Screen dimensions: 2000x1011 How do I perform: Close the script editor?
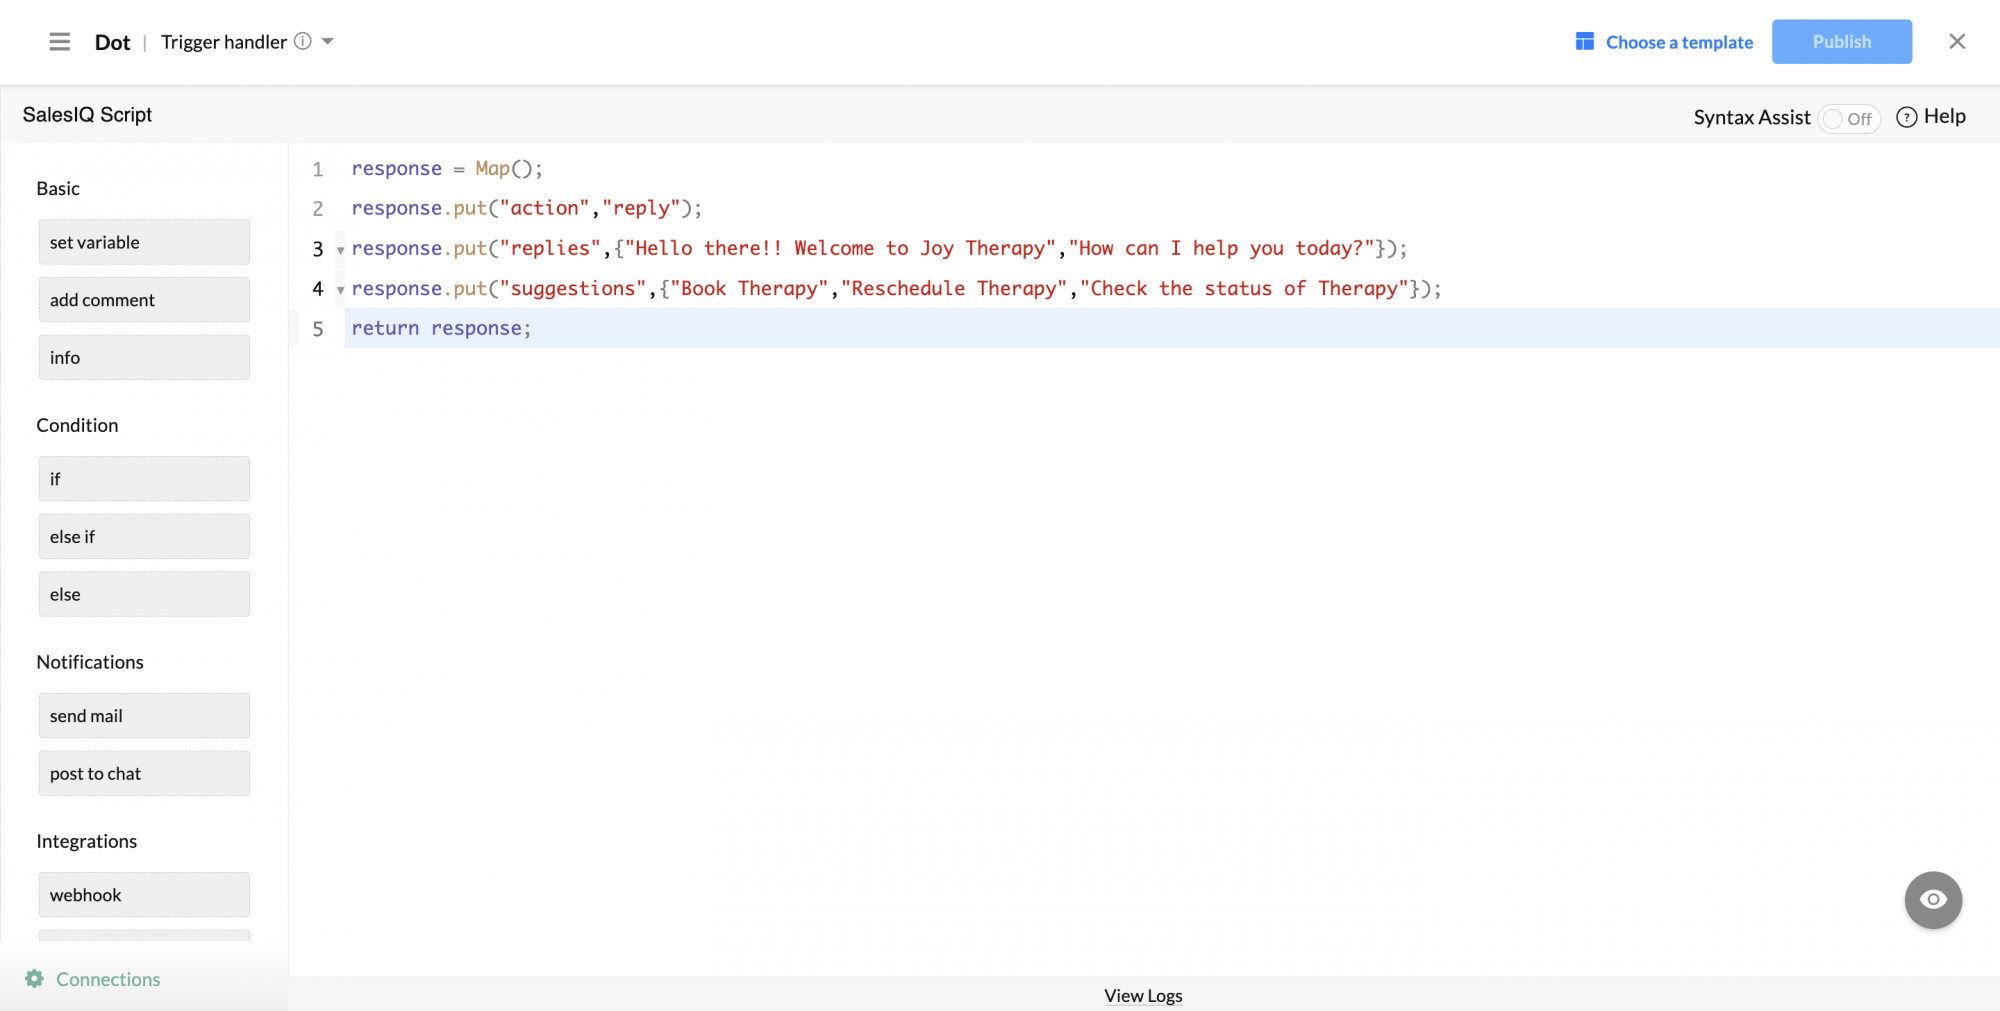pos(1957,42)
